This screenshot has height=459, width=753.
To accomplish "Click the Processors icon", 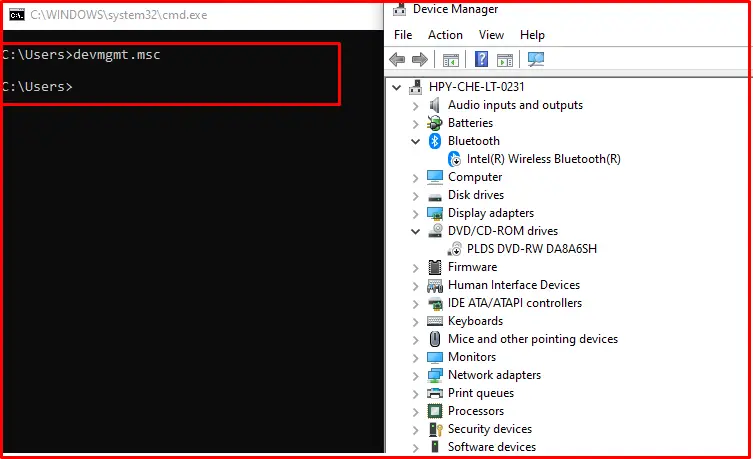I will 435,411.
